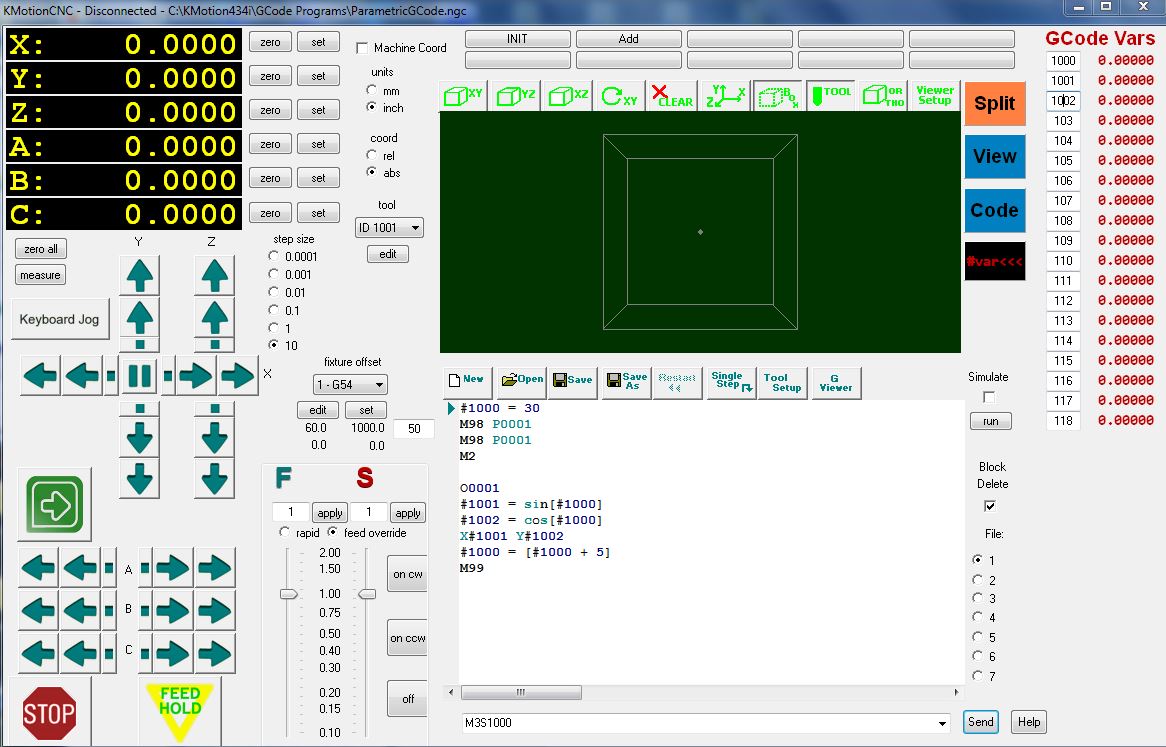Expand the fixture offset G54 dropdown
The width and height of the screenshot is (1166, 747).
pos(350,385)
